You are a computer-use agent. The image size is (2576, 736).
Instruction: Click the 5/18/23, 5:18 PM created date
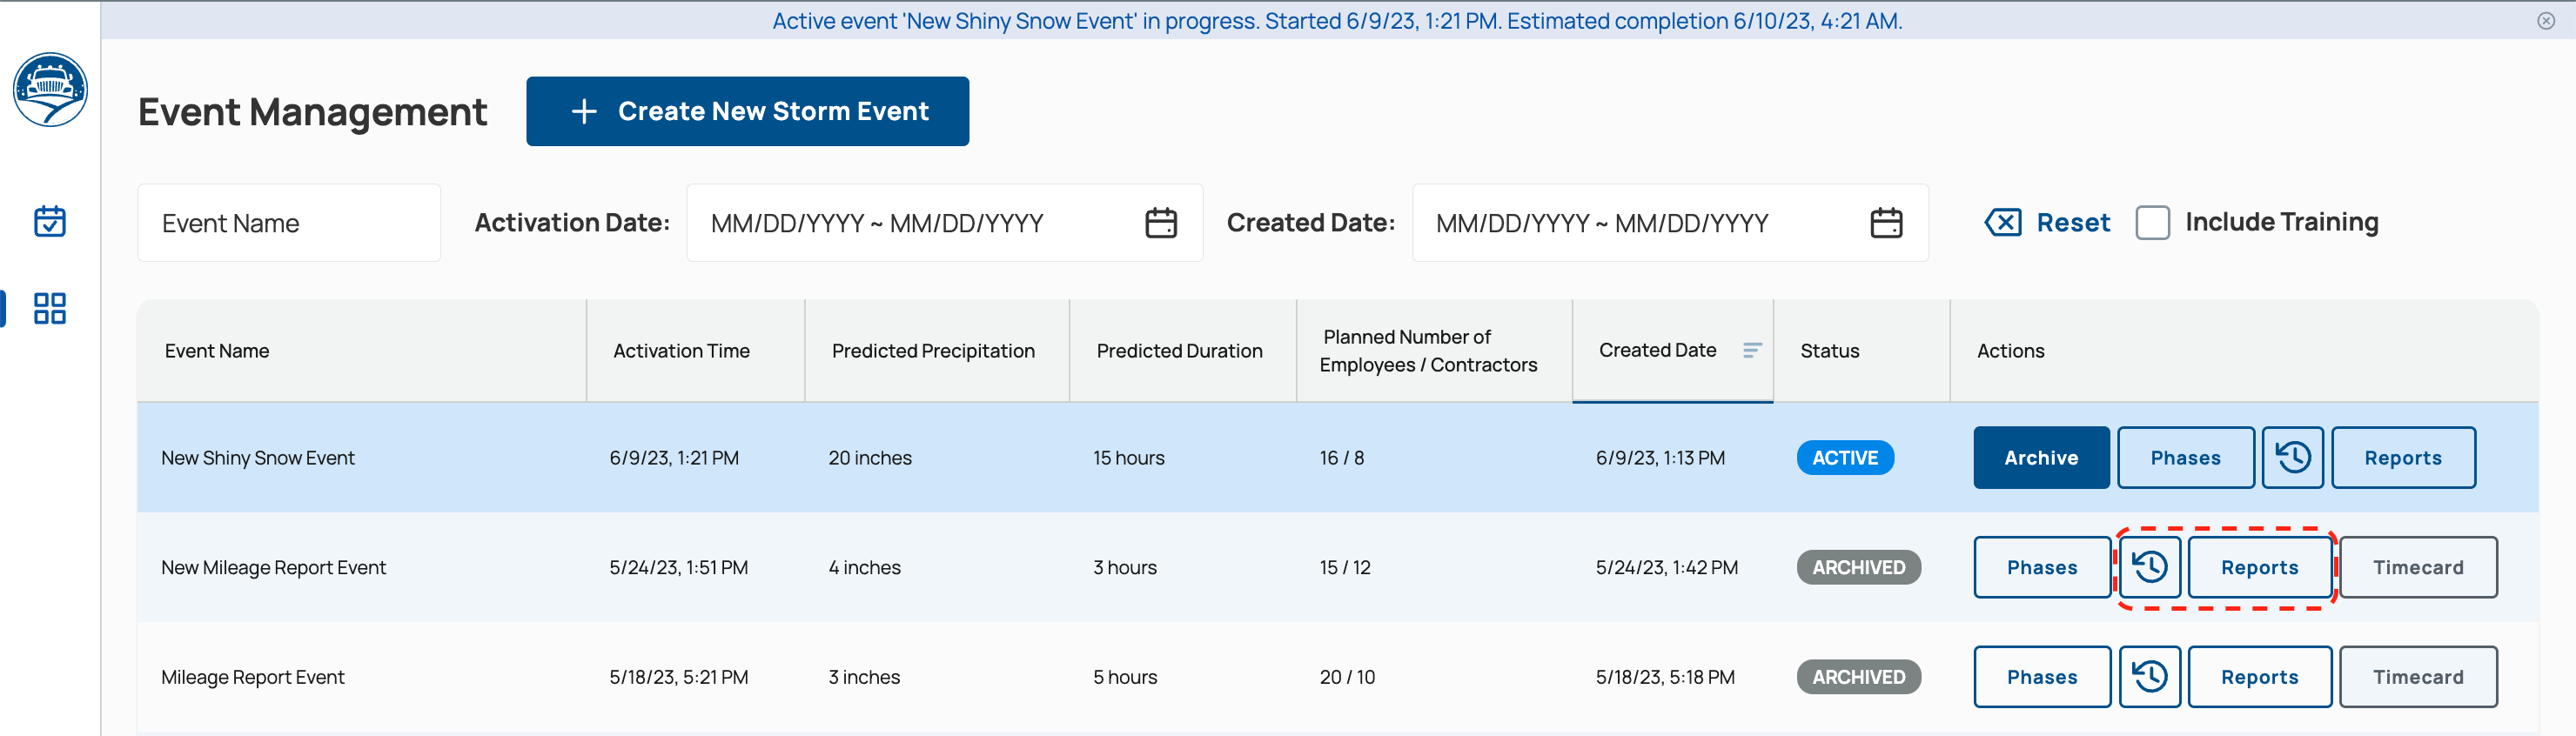[x=1665, y=677]
